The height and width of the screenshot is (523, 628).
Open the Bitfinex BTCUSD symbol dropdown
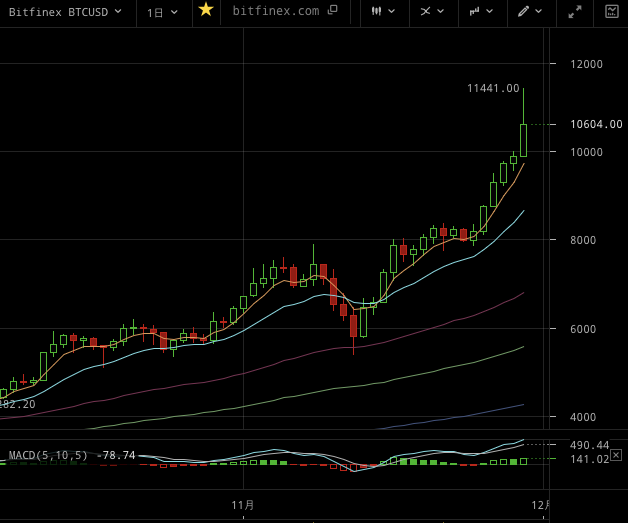[x=65, y=12]
